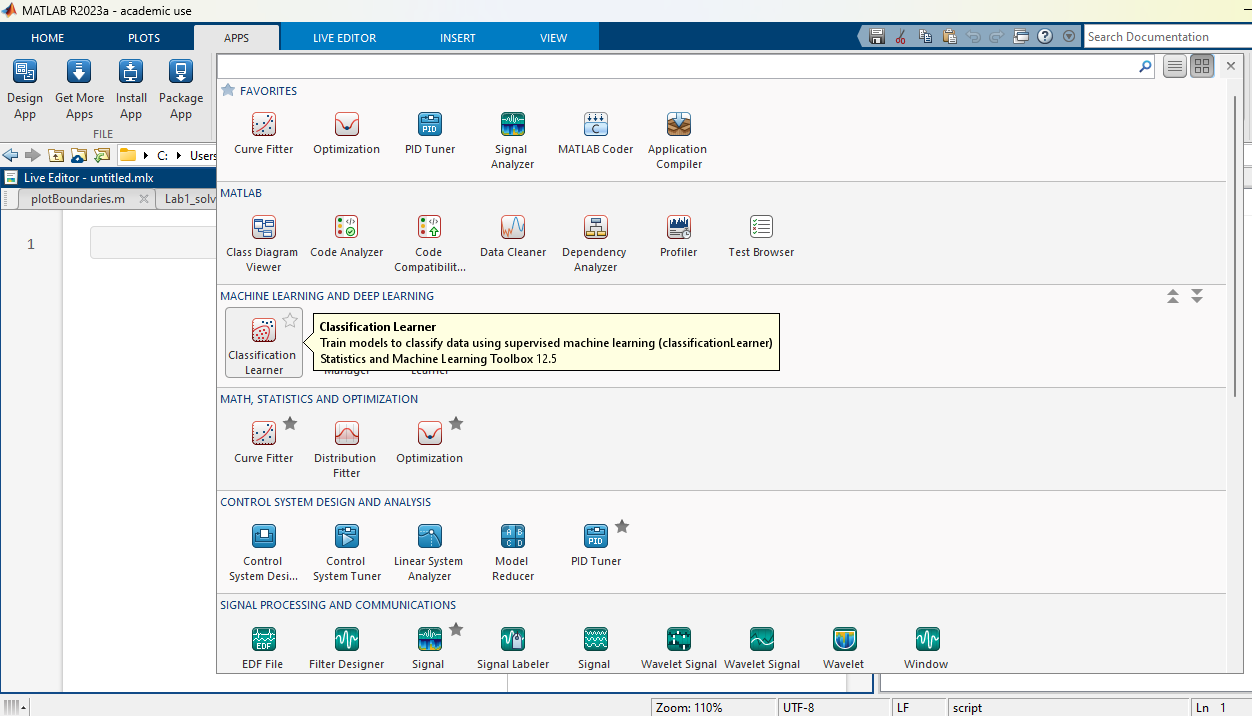Click the Install App button
Viewport: 1252px width, 716px height.
(x=130, y=90)
